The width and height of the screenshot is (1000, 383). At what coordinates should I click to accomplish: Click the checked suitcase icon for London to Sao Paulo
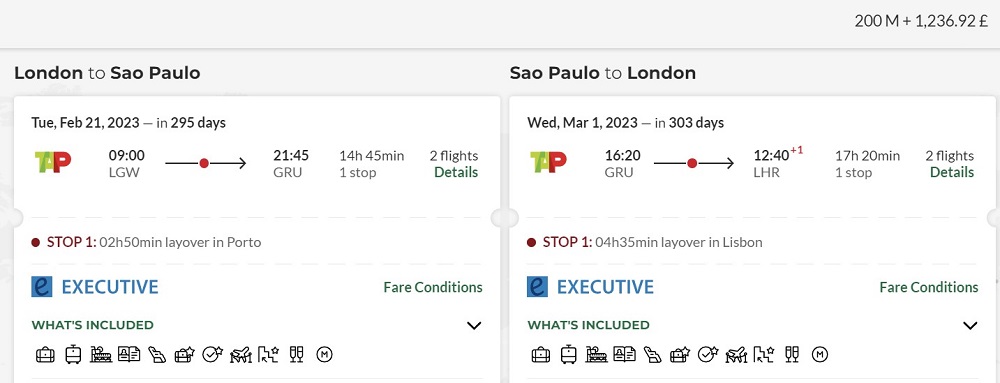coord(73,354)
